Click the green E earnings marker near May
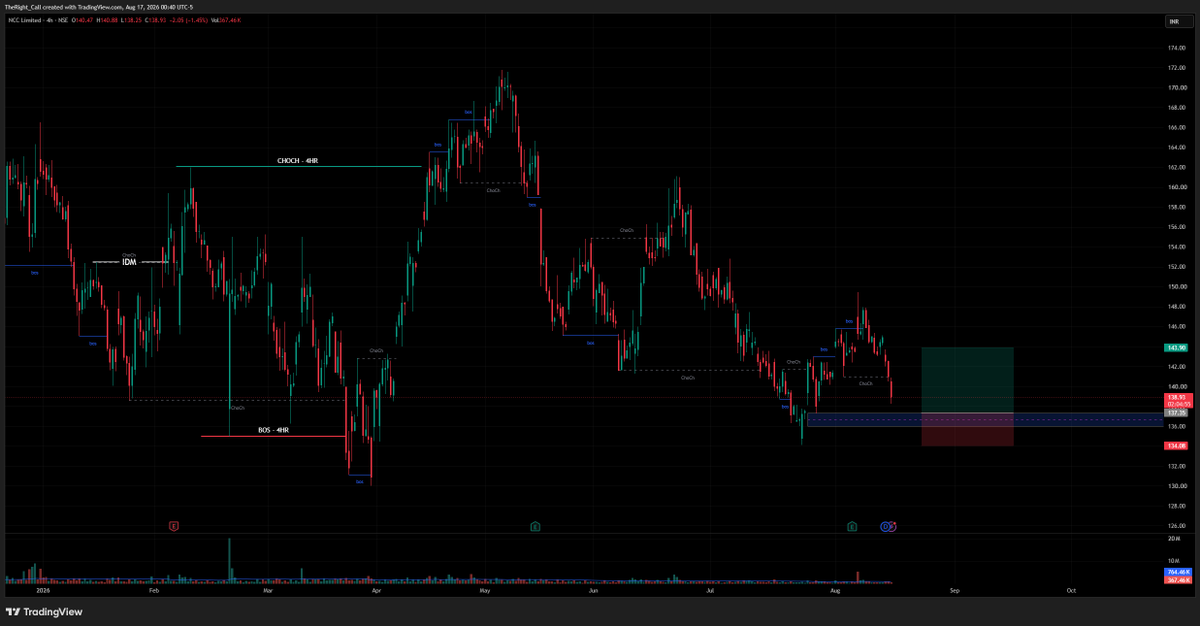The width and height of the screenshot is (1200, 626). (536, 525)
